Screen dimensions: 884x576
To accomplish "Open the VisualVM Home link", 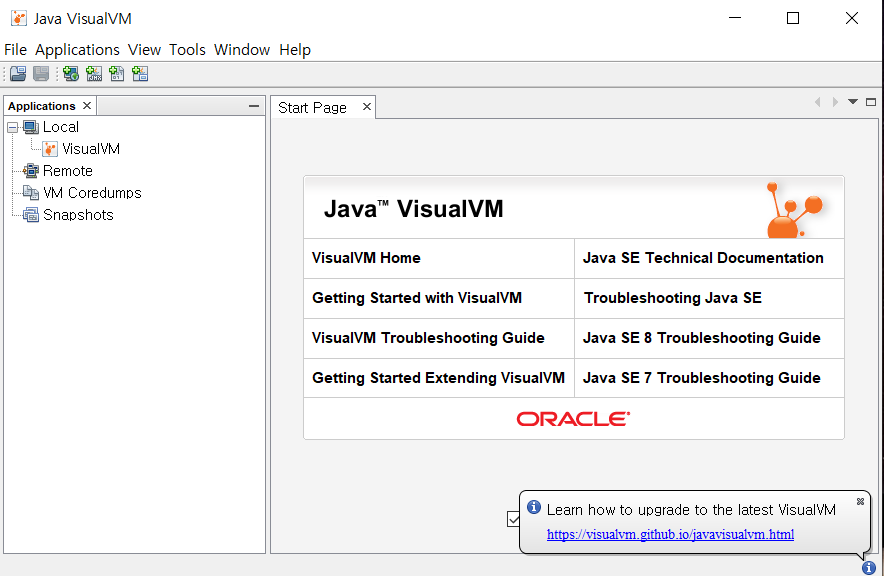I will 366,258.
